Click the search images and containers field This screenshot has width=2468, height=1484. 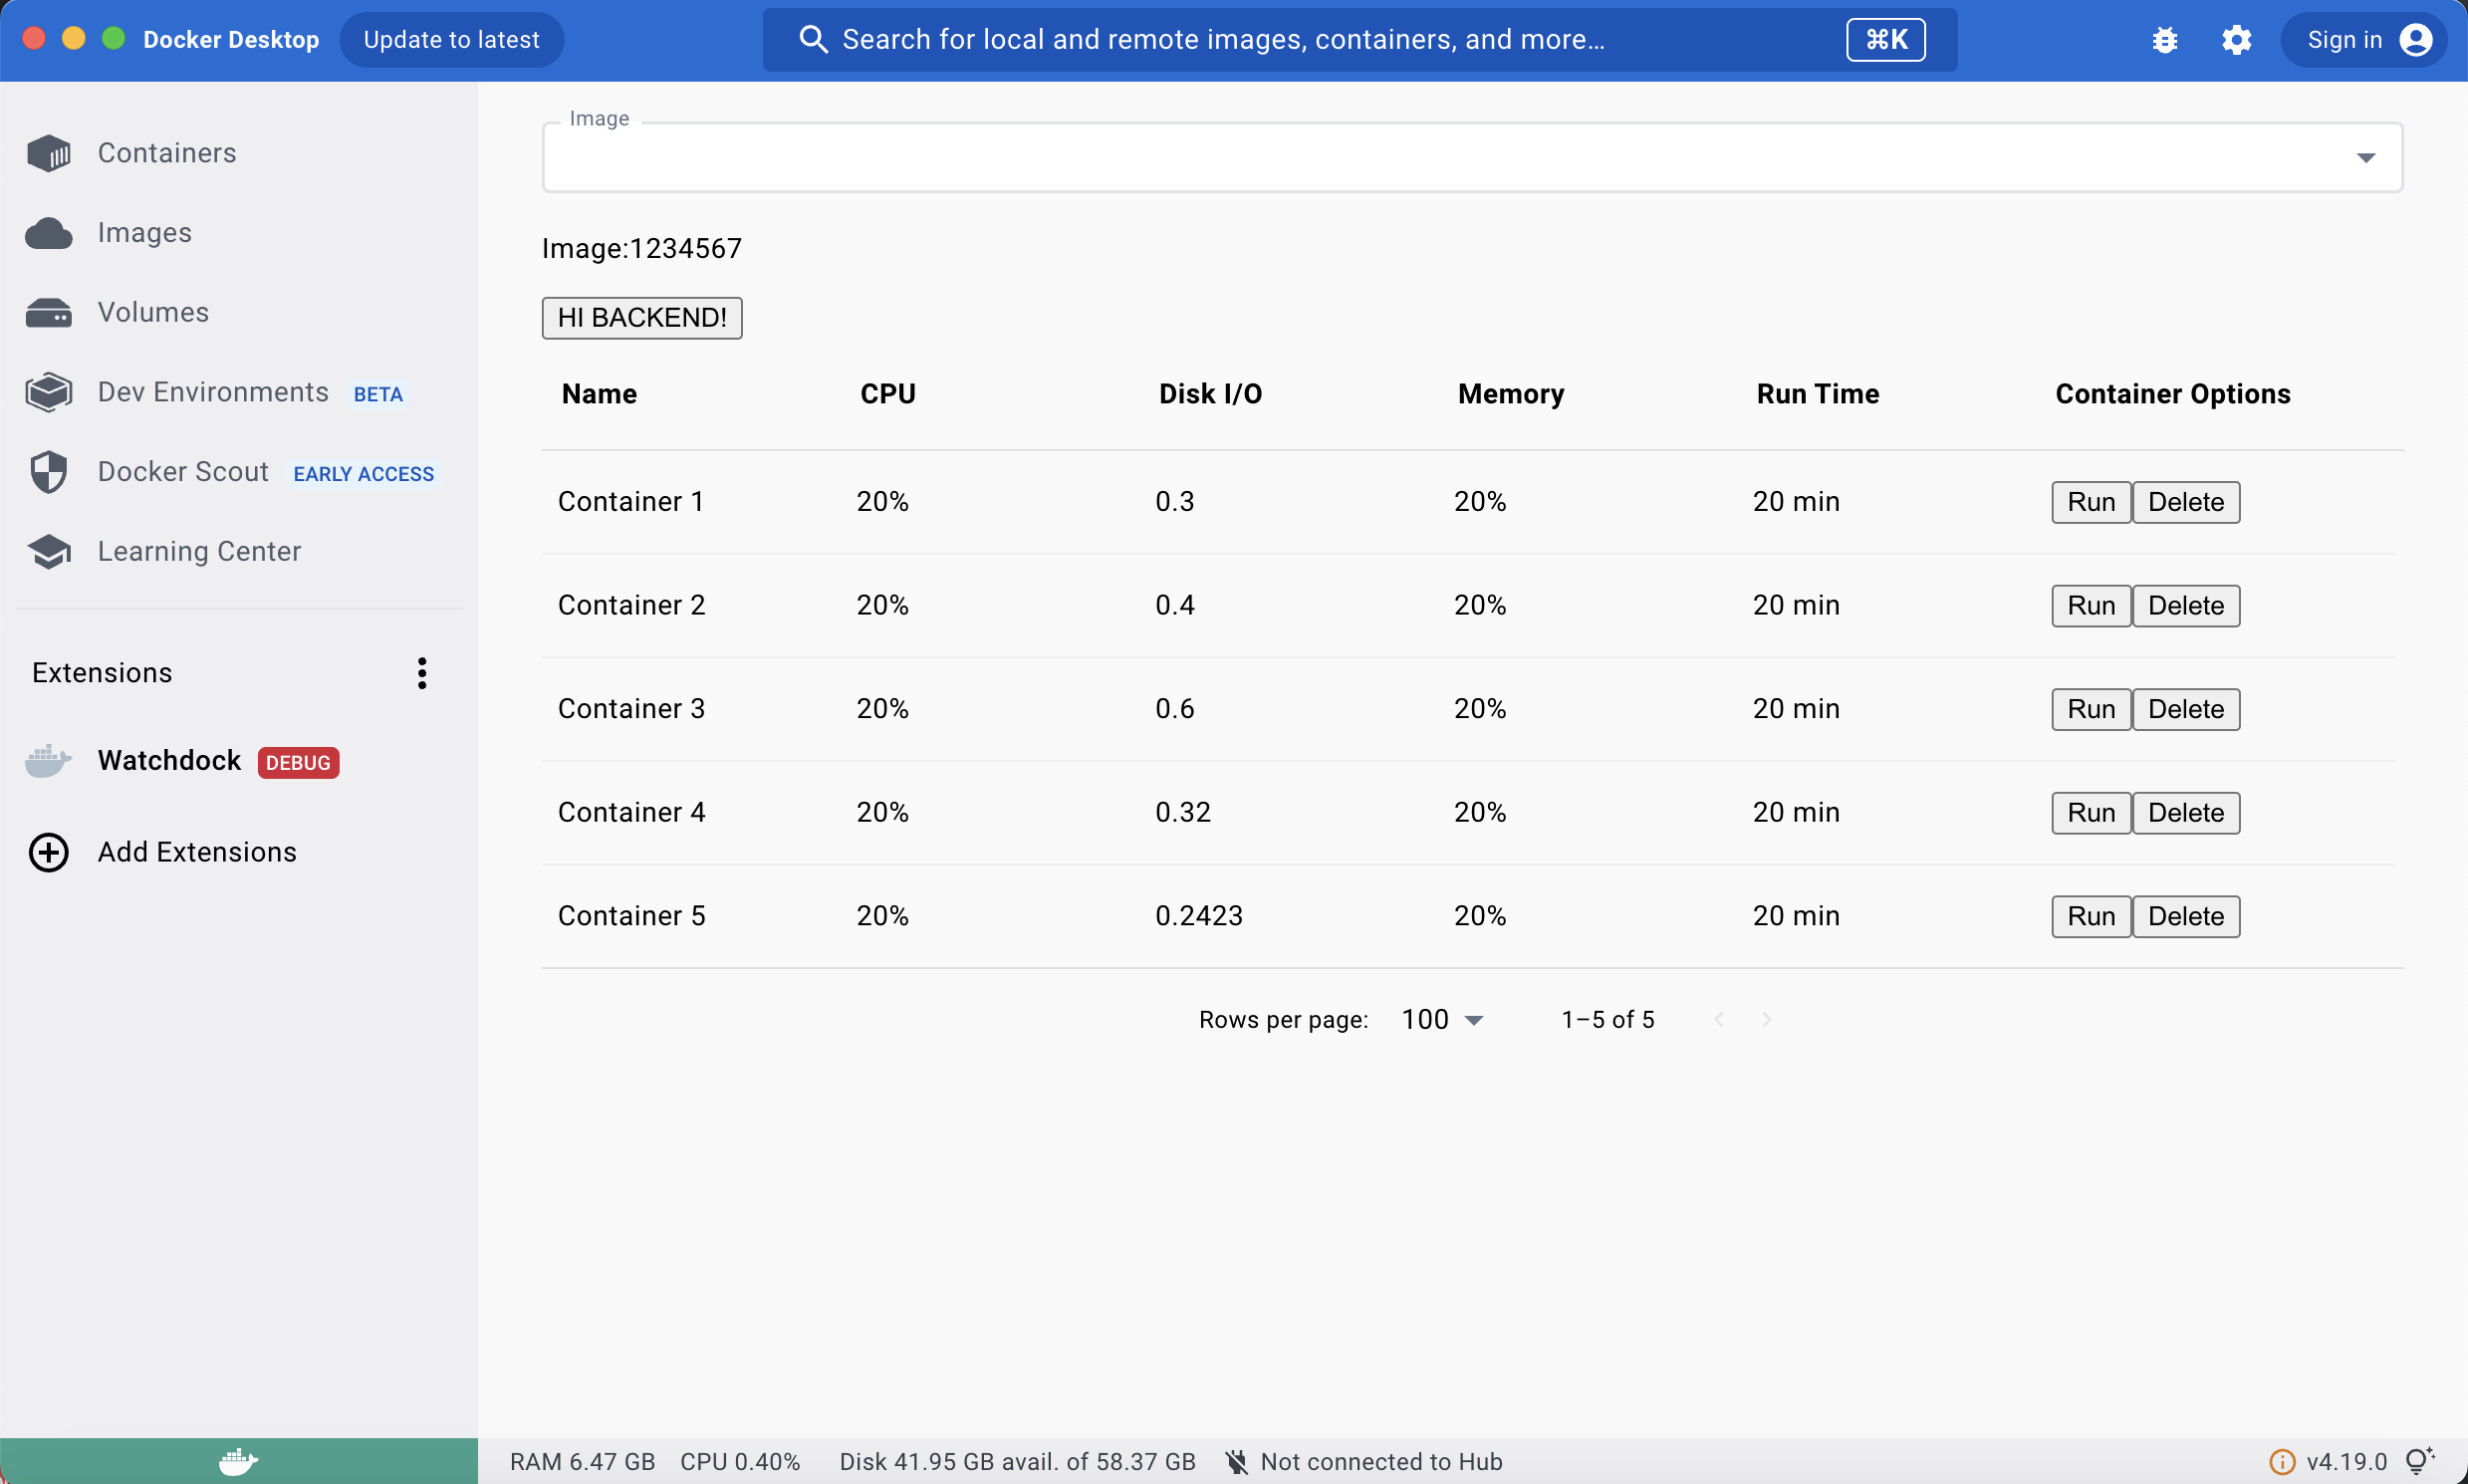pos(1300,40)
